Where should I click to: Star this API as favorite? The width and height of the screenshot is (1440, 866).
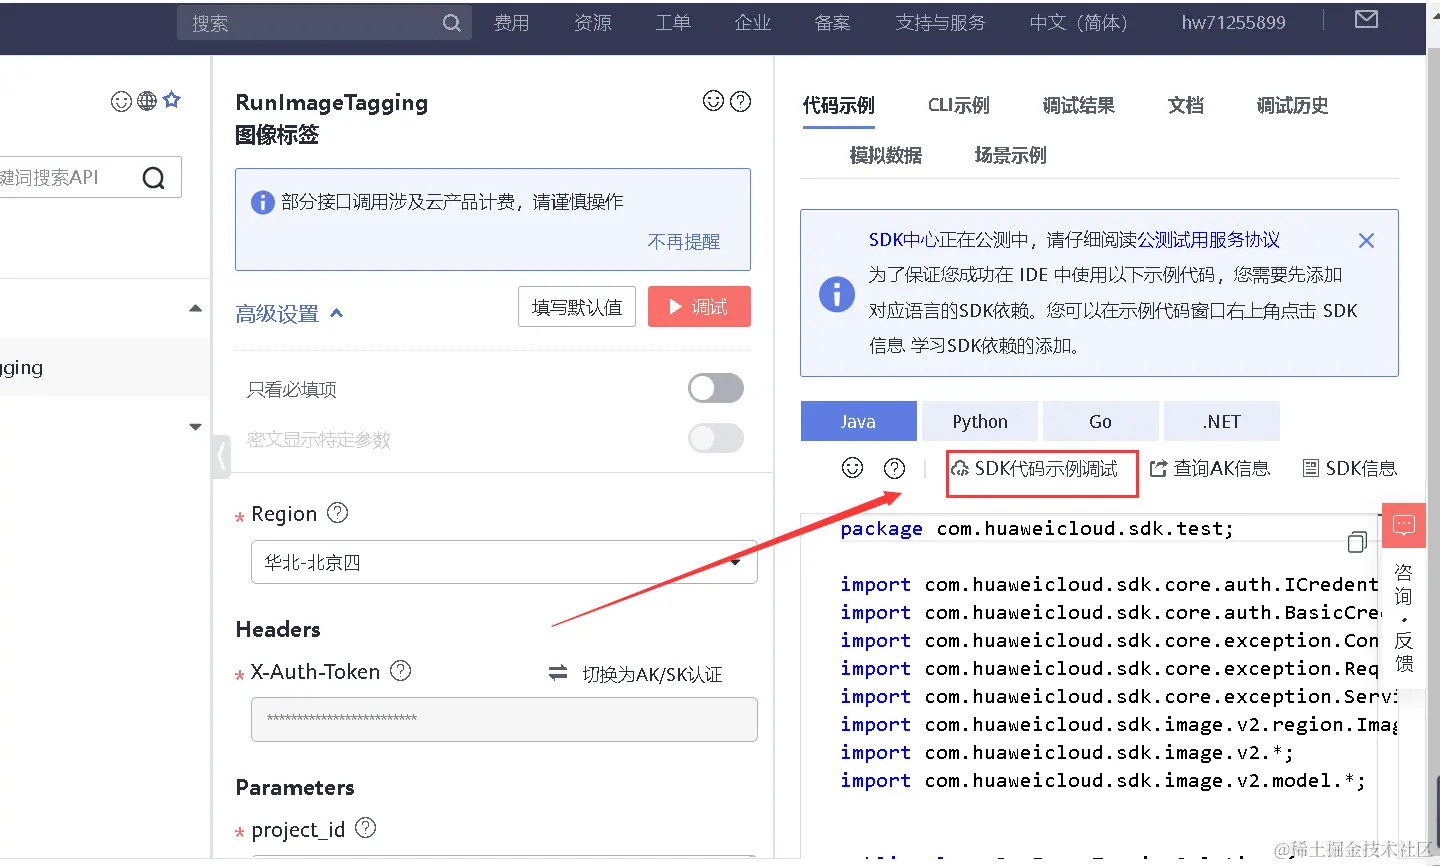(x=172, y=100)
